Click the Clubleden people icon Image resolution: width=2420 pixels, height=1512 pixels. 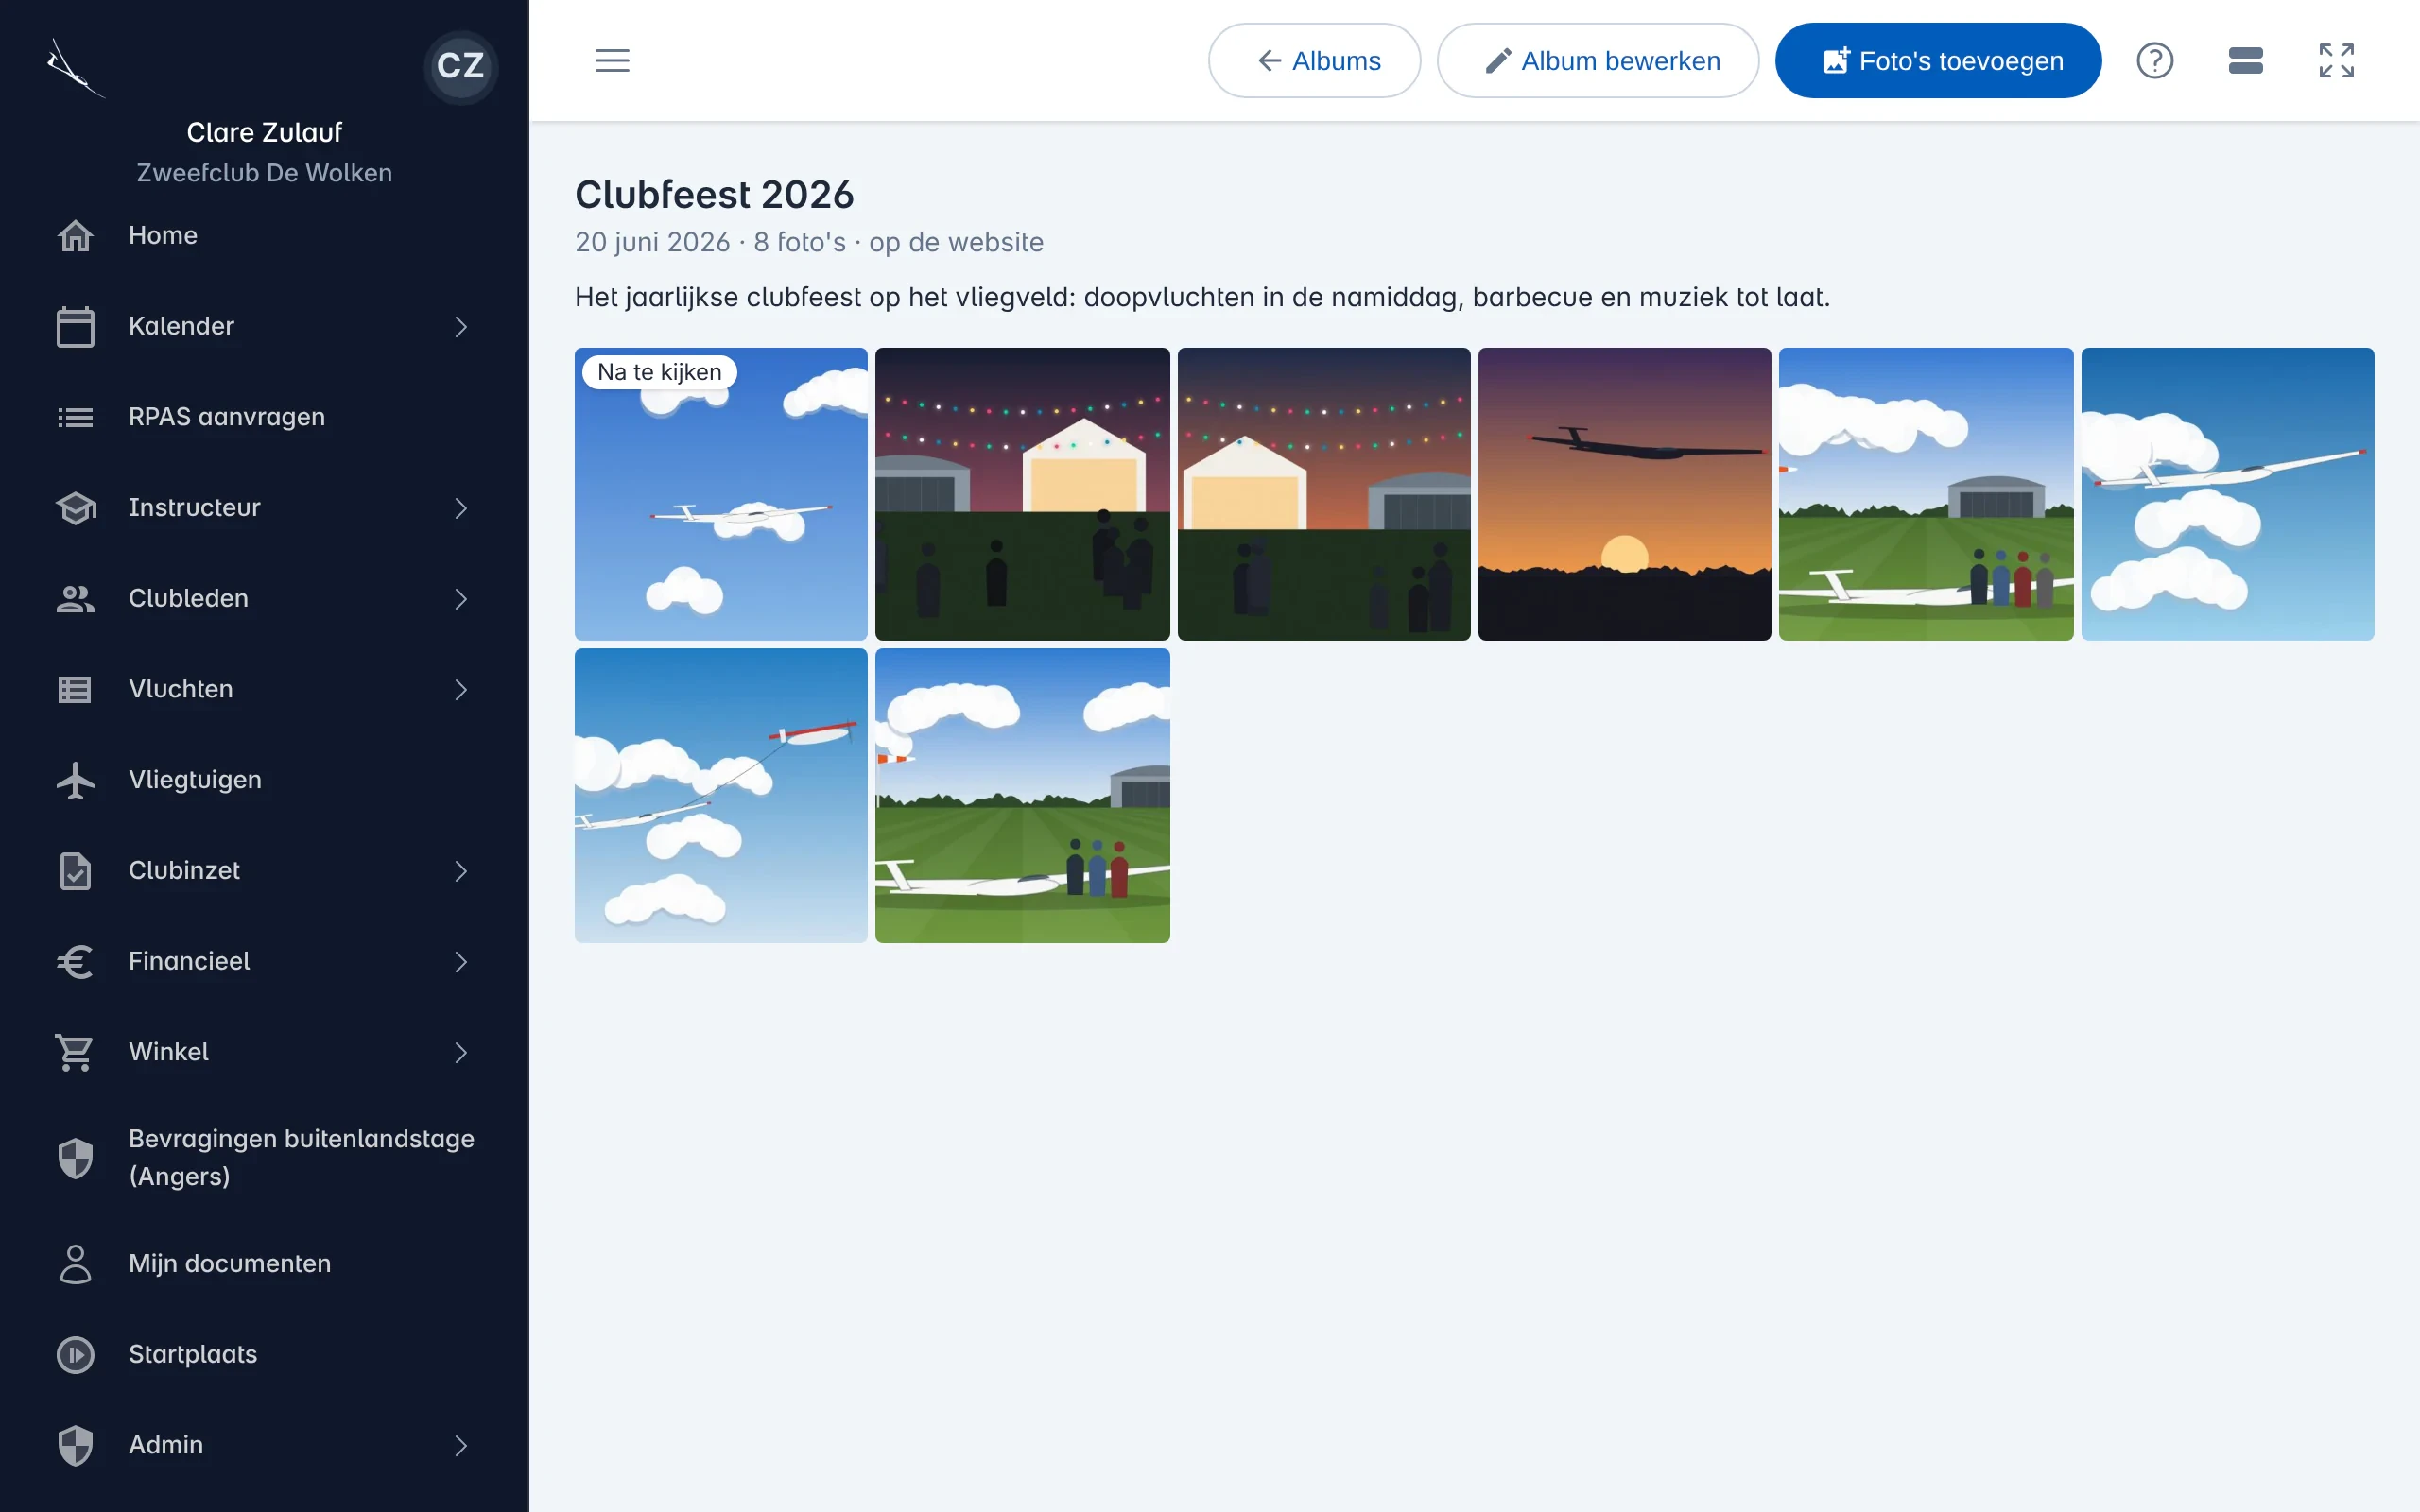76,599
